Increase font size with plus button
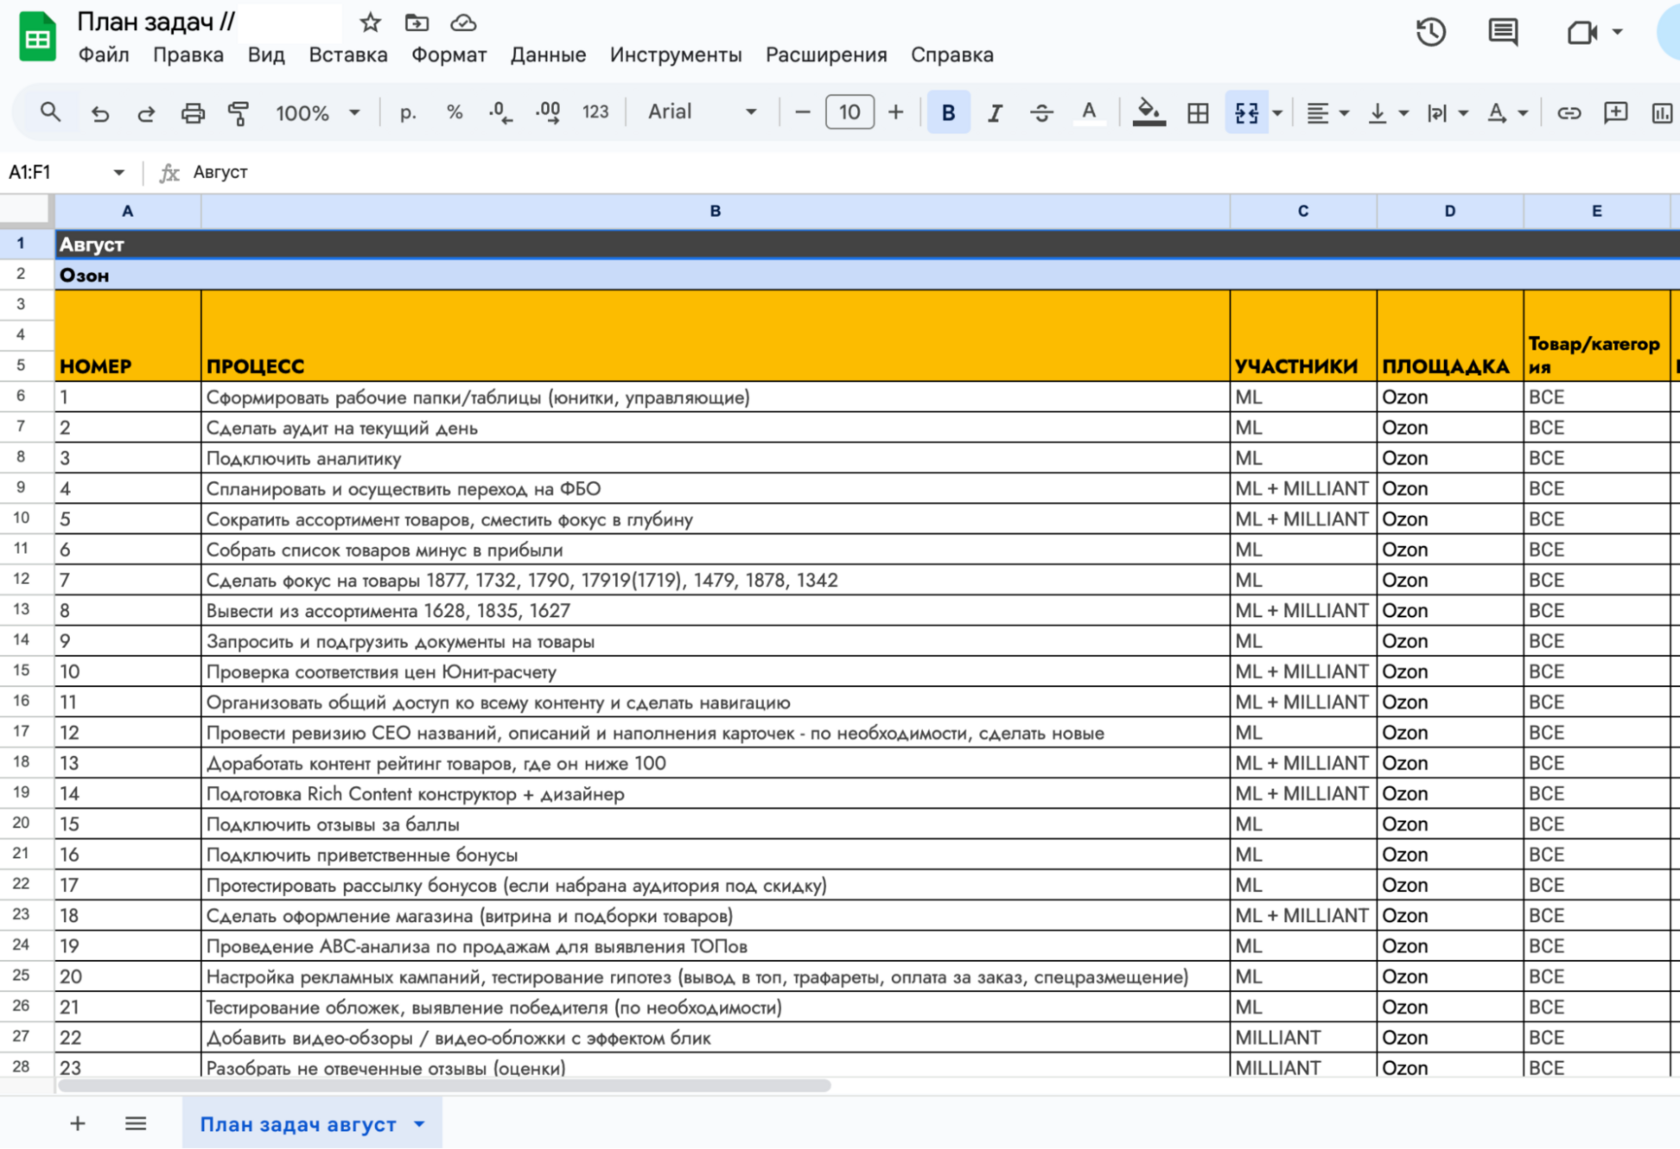Image resolution: width=1680 pixels, height=1149 pixels. pos(896,112)
